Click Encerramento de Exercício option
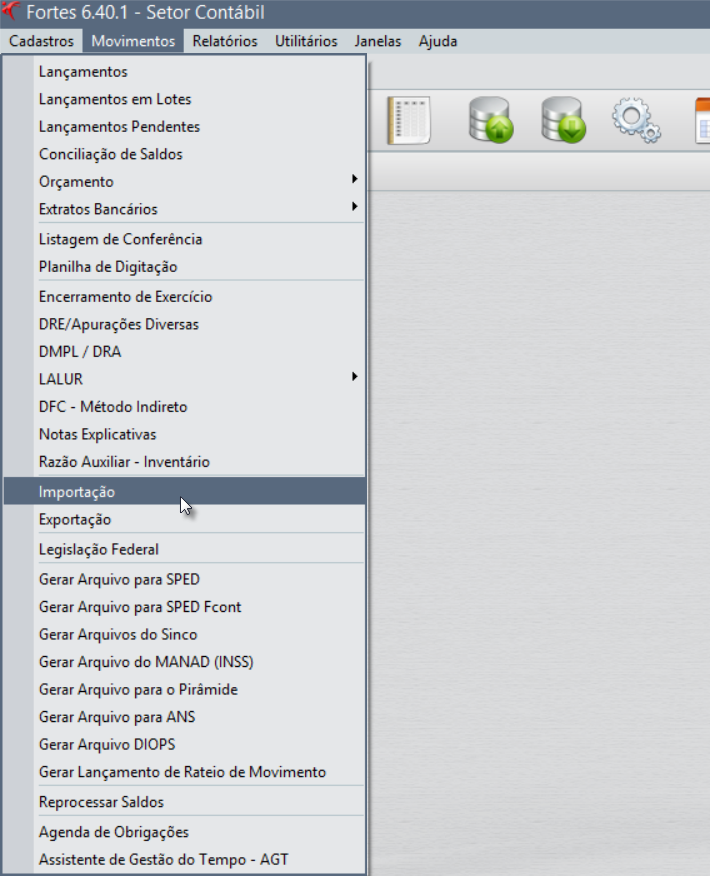 tap(125, 296)
